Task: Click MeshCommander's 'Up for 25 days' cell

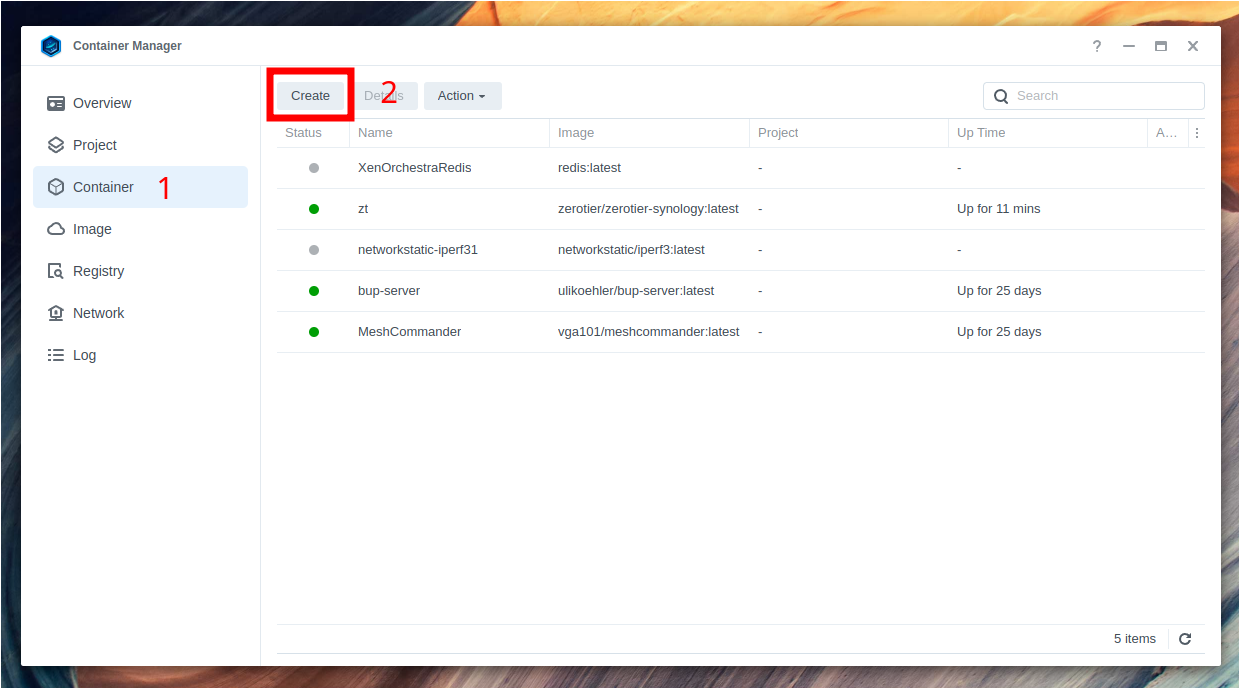Action: 999,332
